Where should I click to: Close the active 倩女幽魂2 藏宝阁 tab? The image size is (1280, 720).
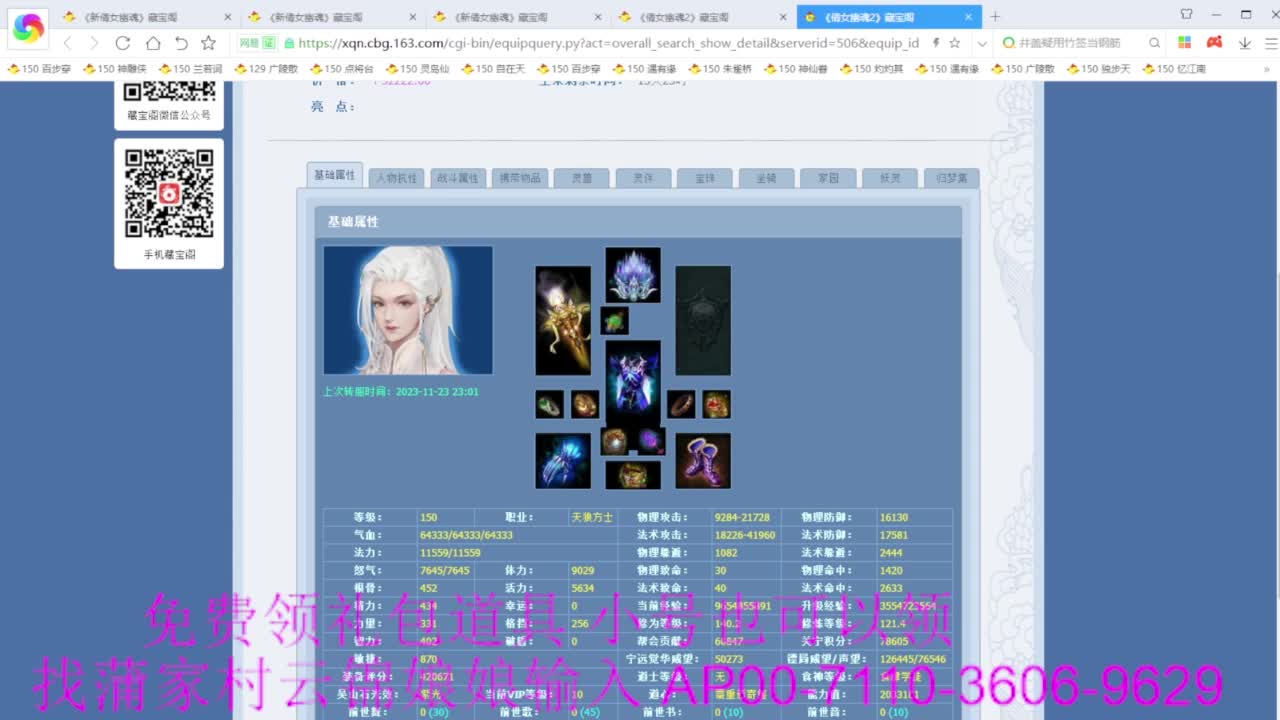coord(968,17)
